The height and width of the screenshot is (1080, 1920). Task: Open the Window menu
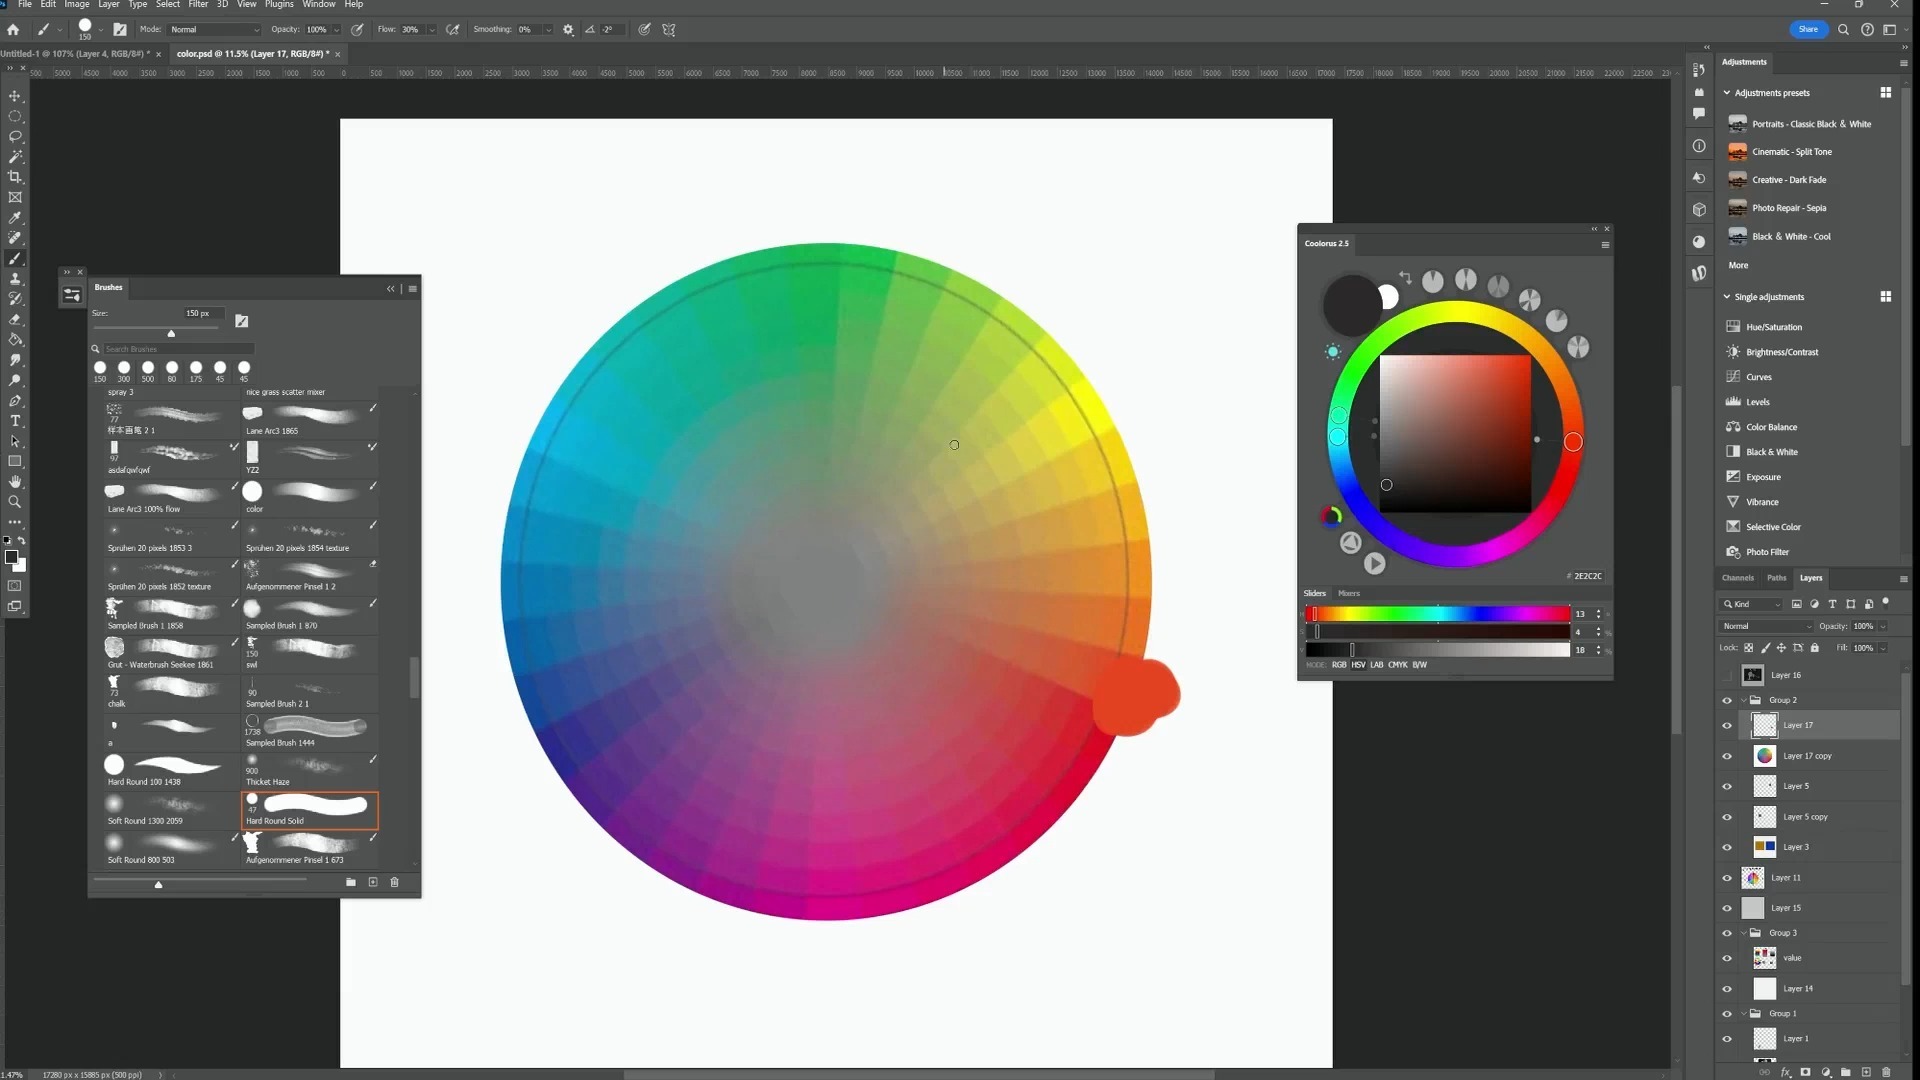[x=319, y=5]
